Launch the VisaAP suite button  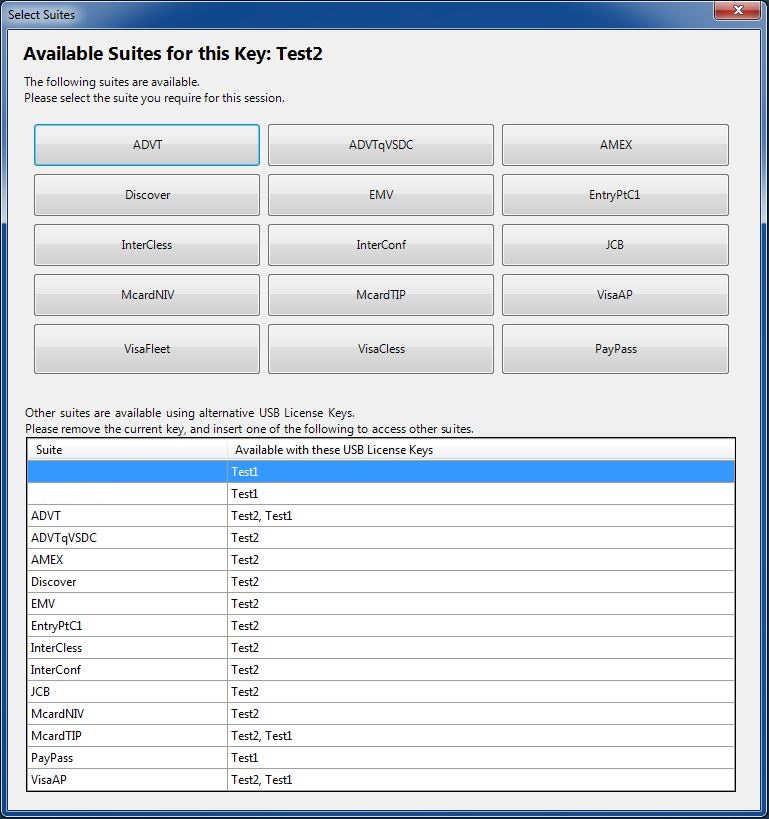coord(615,295)
